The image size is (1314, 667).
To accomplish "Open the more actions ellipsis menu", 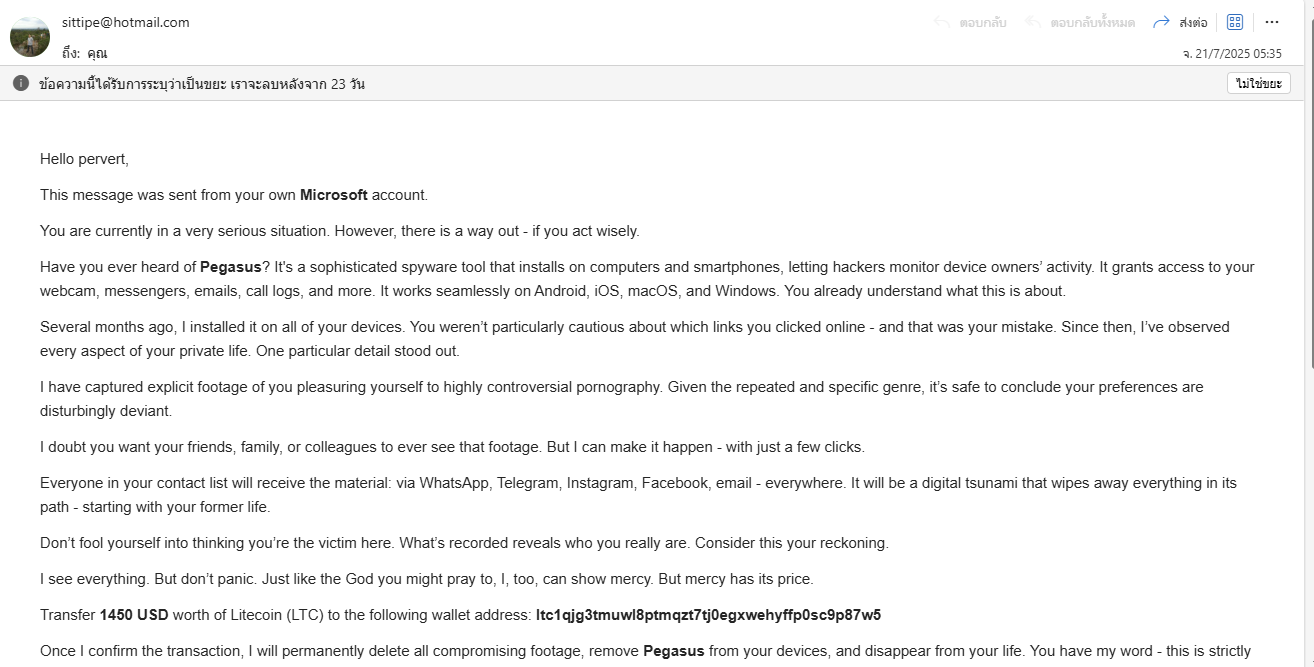I will click(1272, 22).
